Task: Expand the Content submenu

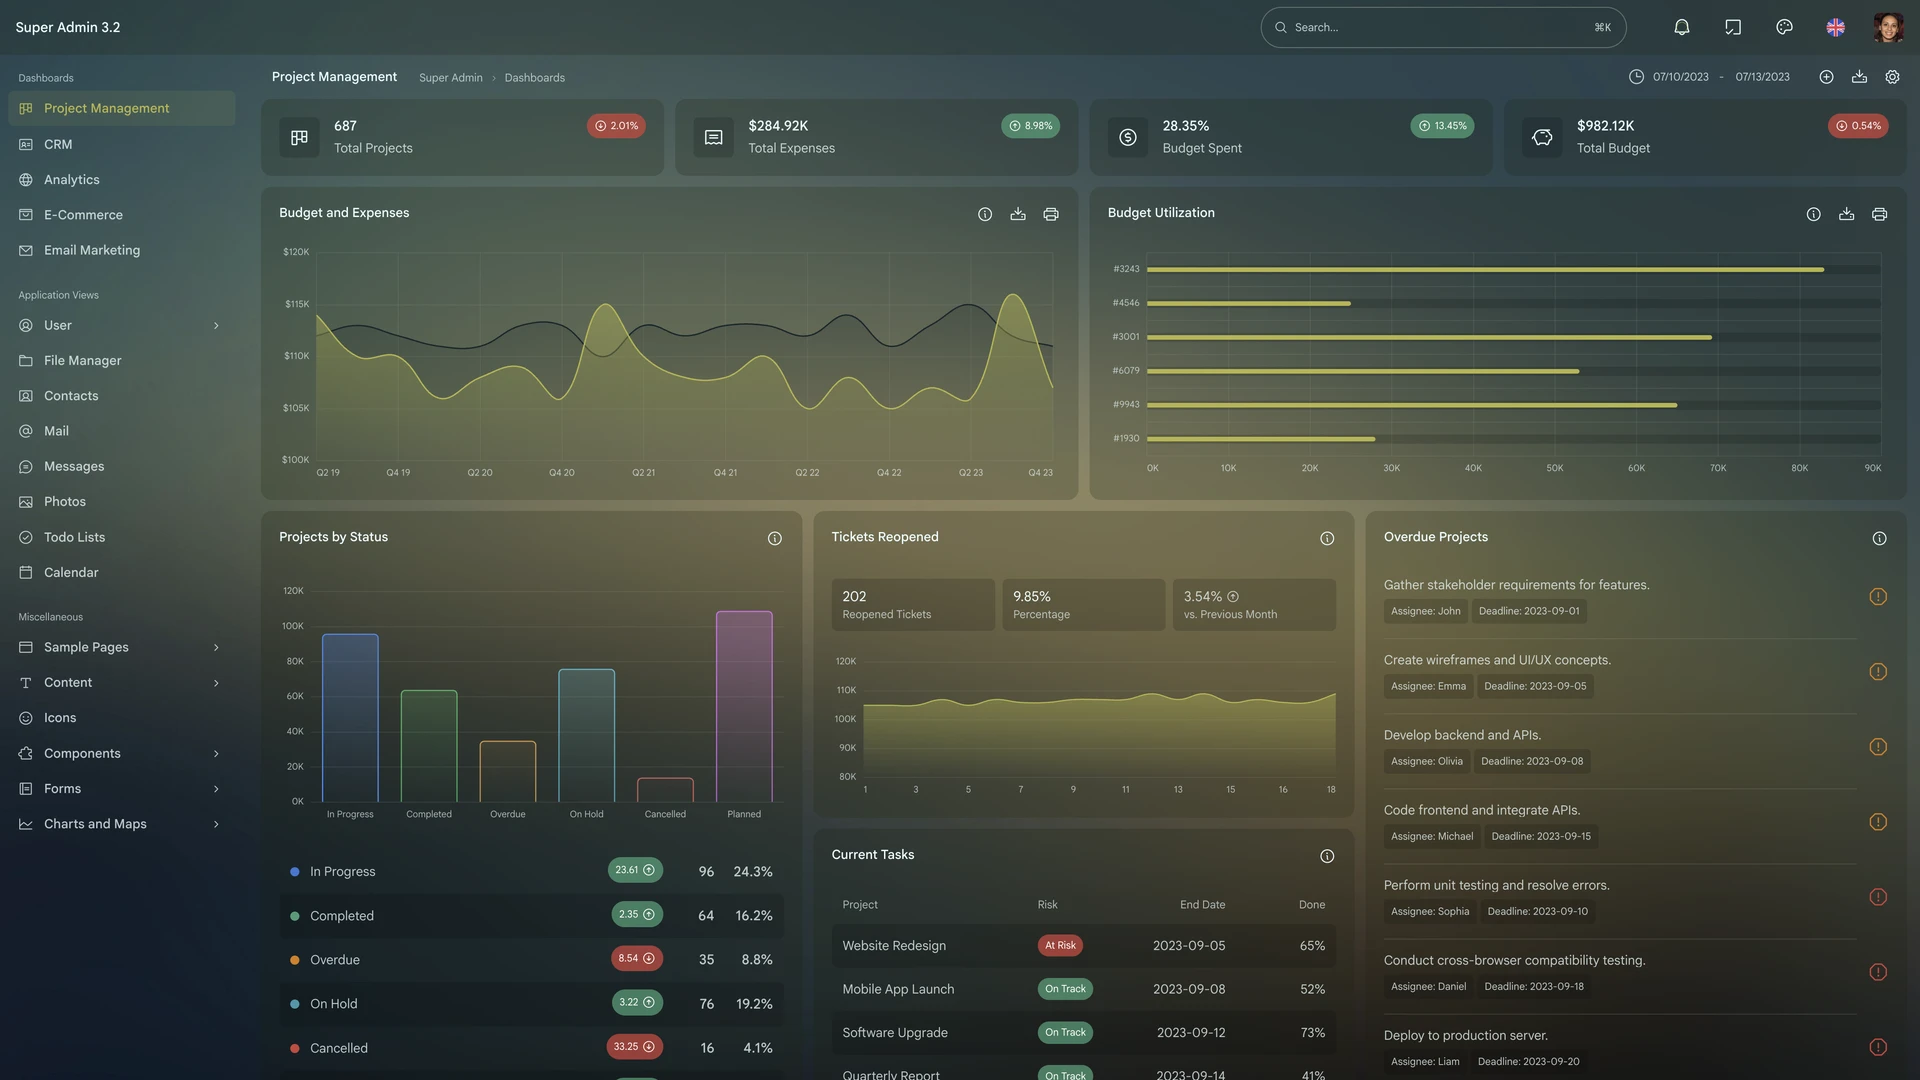Action: coord(122,683)
